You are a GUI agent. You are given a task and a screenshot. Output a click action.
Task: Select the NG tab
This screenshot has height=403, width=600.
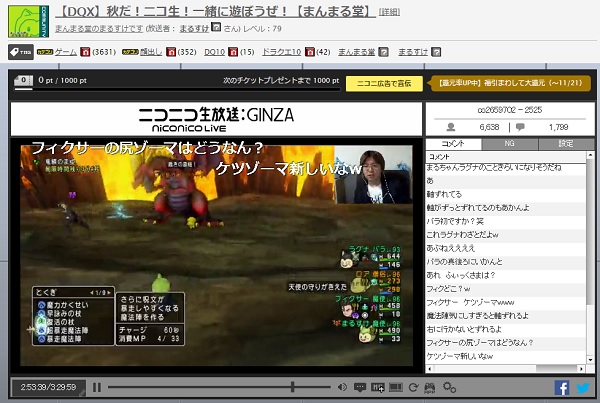point(509,144)
